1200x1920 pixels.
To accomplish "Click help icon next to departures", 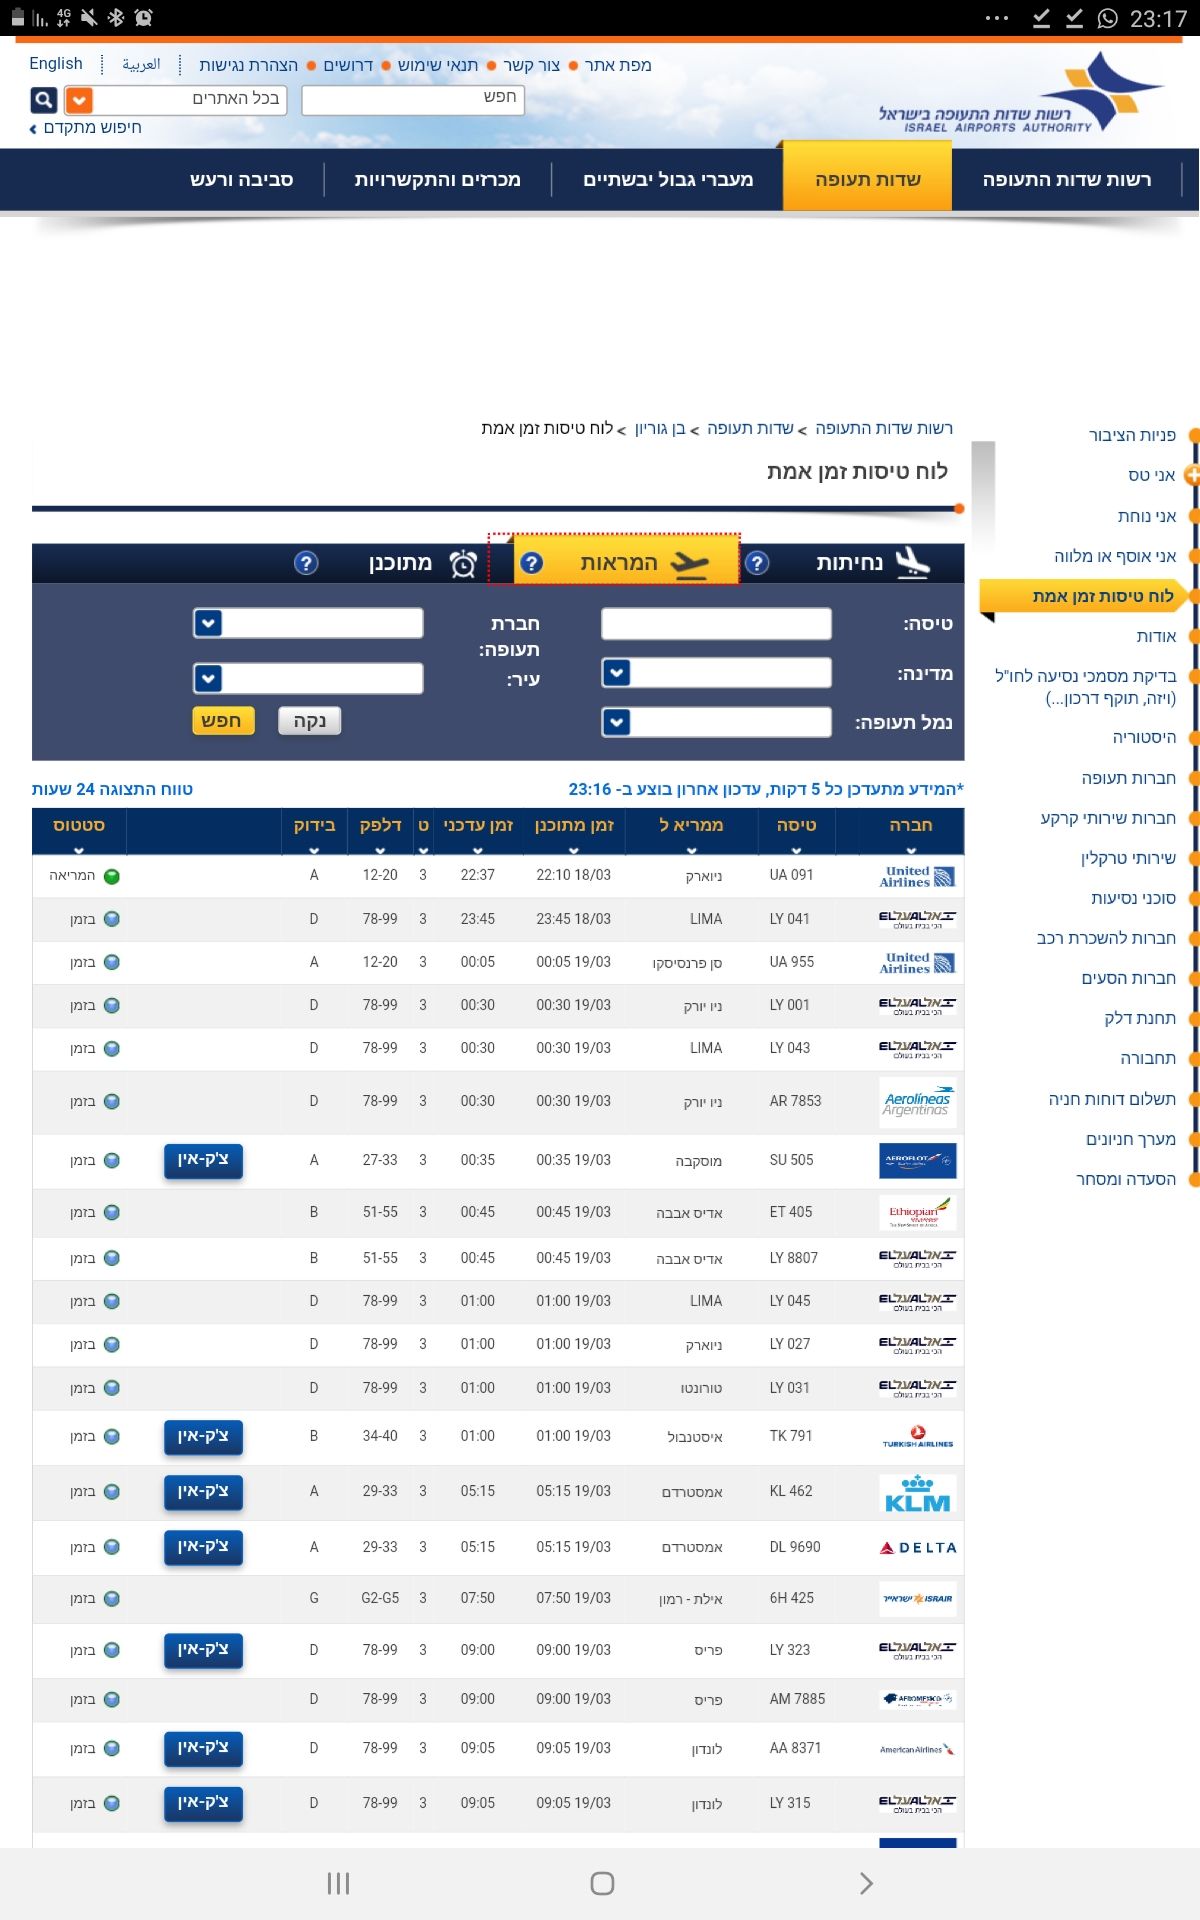I will [531, 563].
